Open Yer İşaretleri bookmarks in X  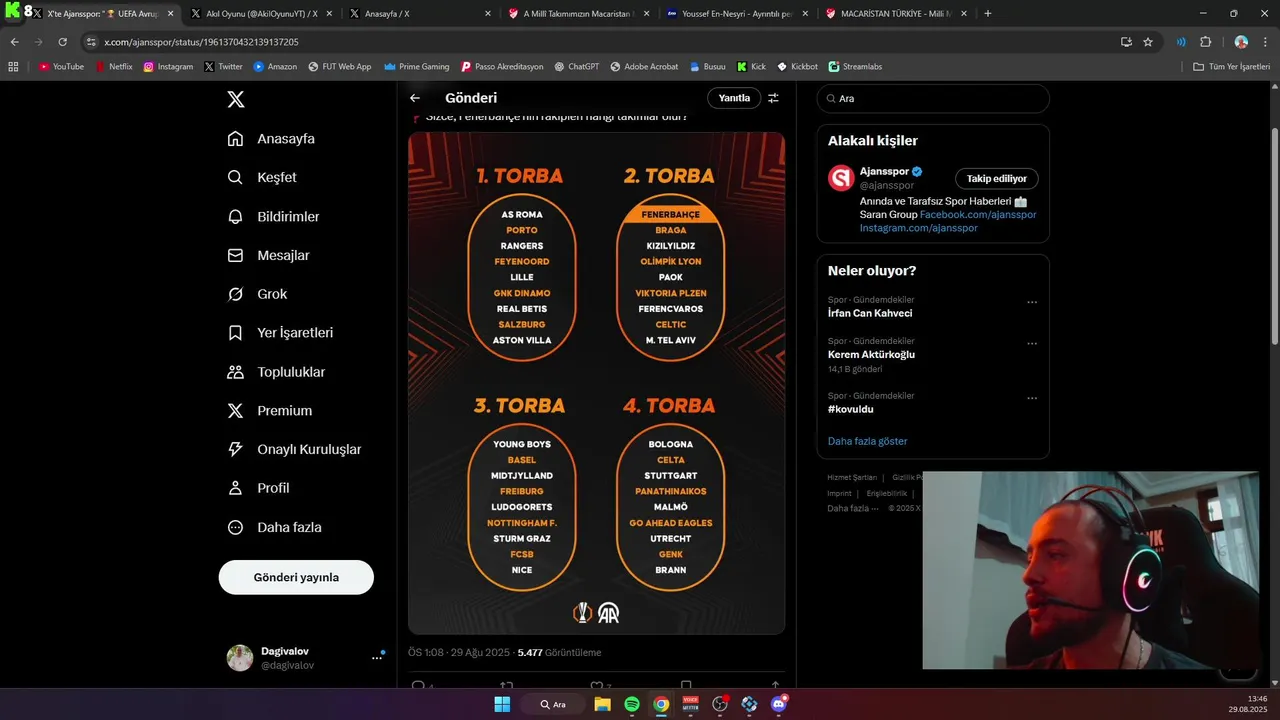tap(280, 332)
